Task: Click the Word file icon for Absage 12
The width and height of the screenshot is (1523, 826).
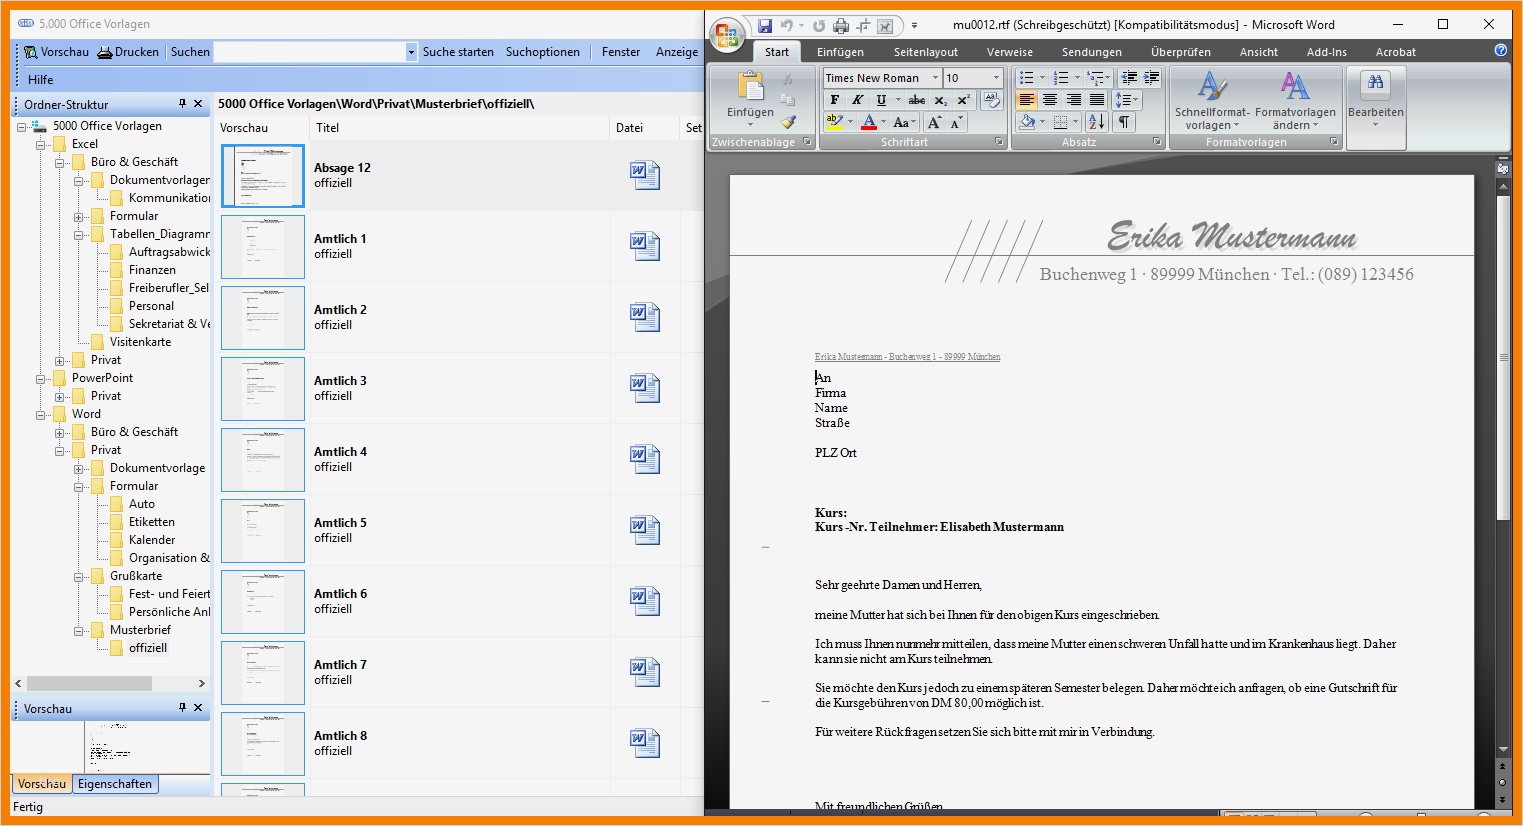Action: [644, 175]
